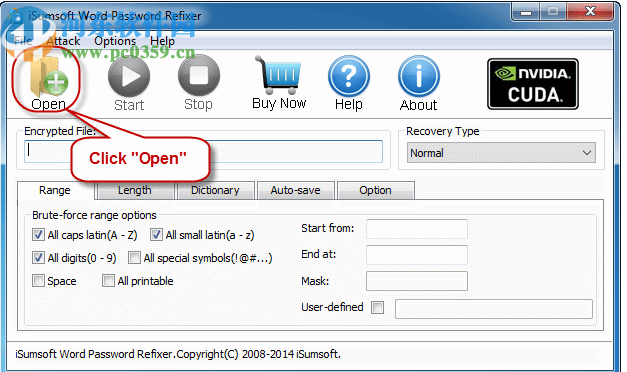This screenshot has width=627, height=372.
Task: Stop the running attack
Action: 198,83
